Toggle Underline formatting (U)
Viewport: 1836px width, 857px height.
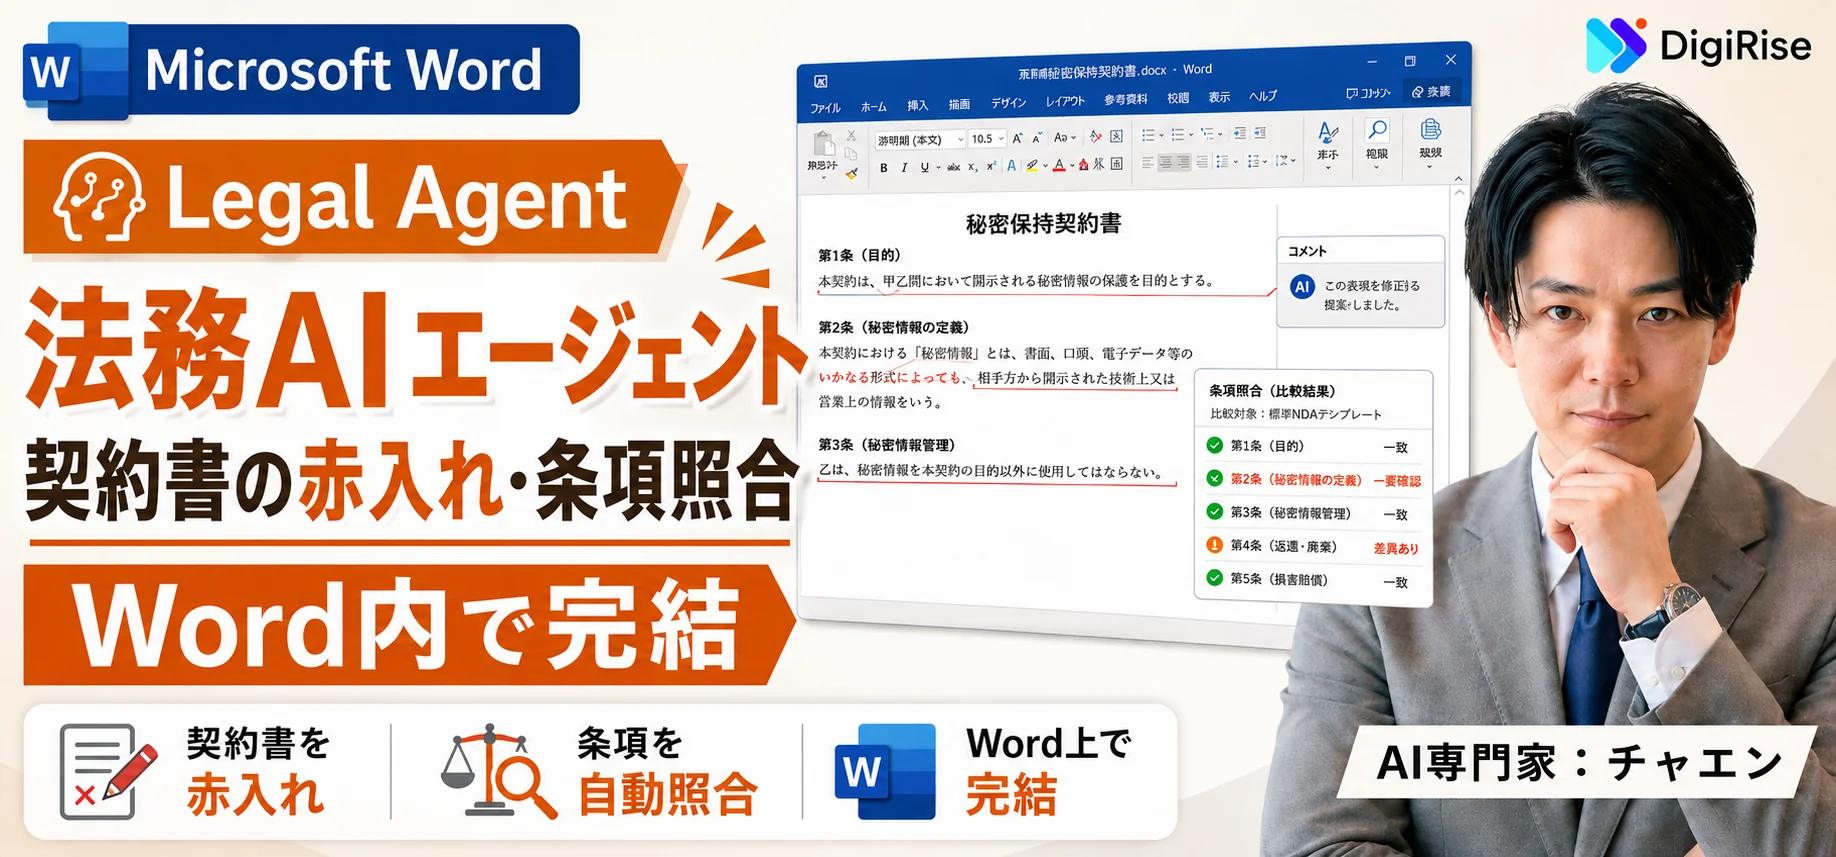pyautogui.click(x=925, y=167)
